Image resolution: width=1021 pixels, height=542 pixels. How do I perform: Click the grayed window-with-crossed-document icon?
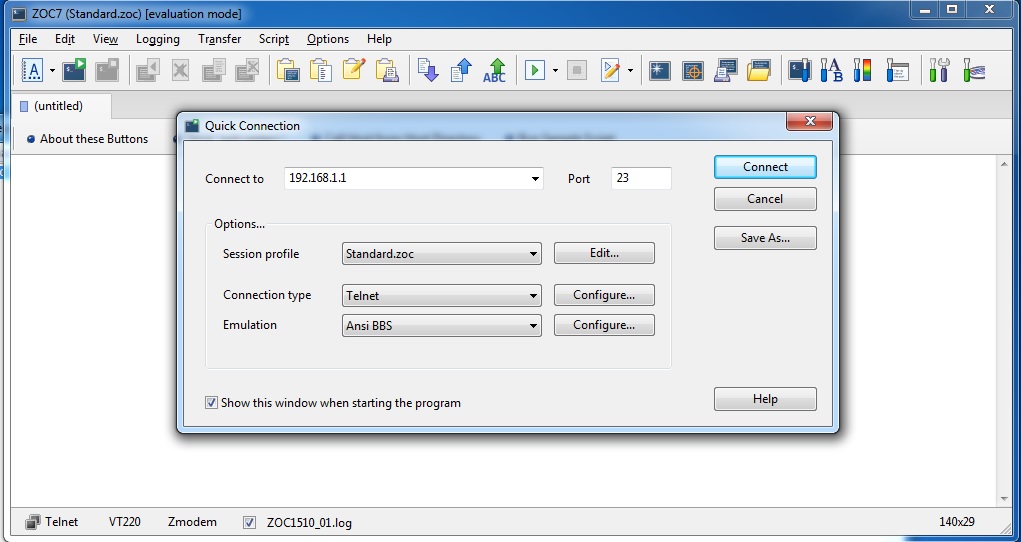tap(247, 70)
